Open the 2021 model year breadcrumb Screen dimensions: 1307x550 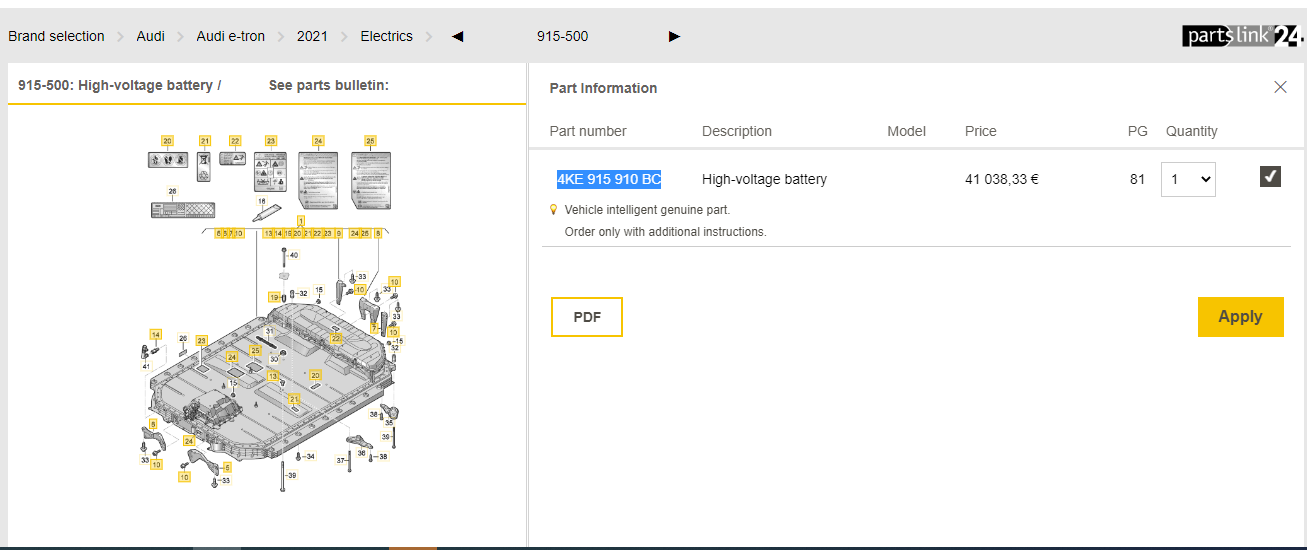pyautogui.click(x=312, y=37)
